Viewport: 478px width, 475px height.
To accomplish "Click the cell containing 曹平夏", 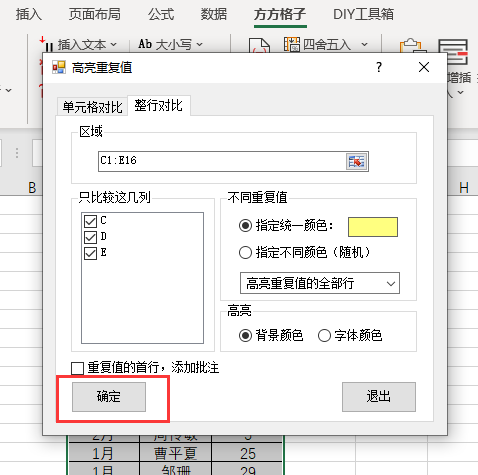I will pyautogui.click(x=175, y=453).
